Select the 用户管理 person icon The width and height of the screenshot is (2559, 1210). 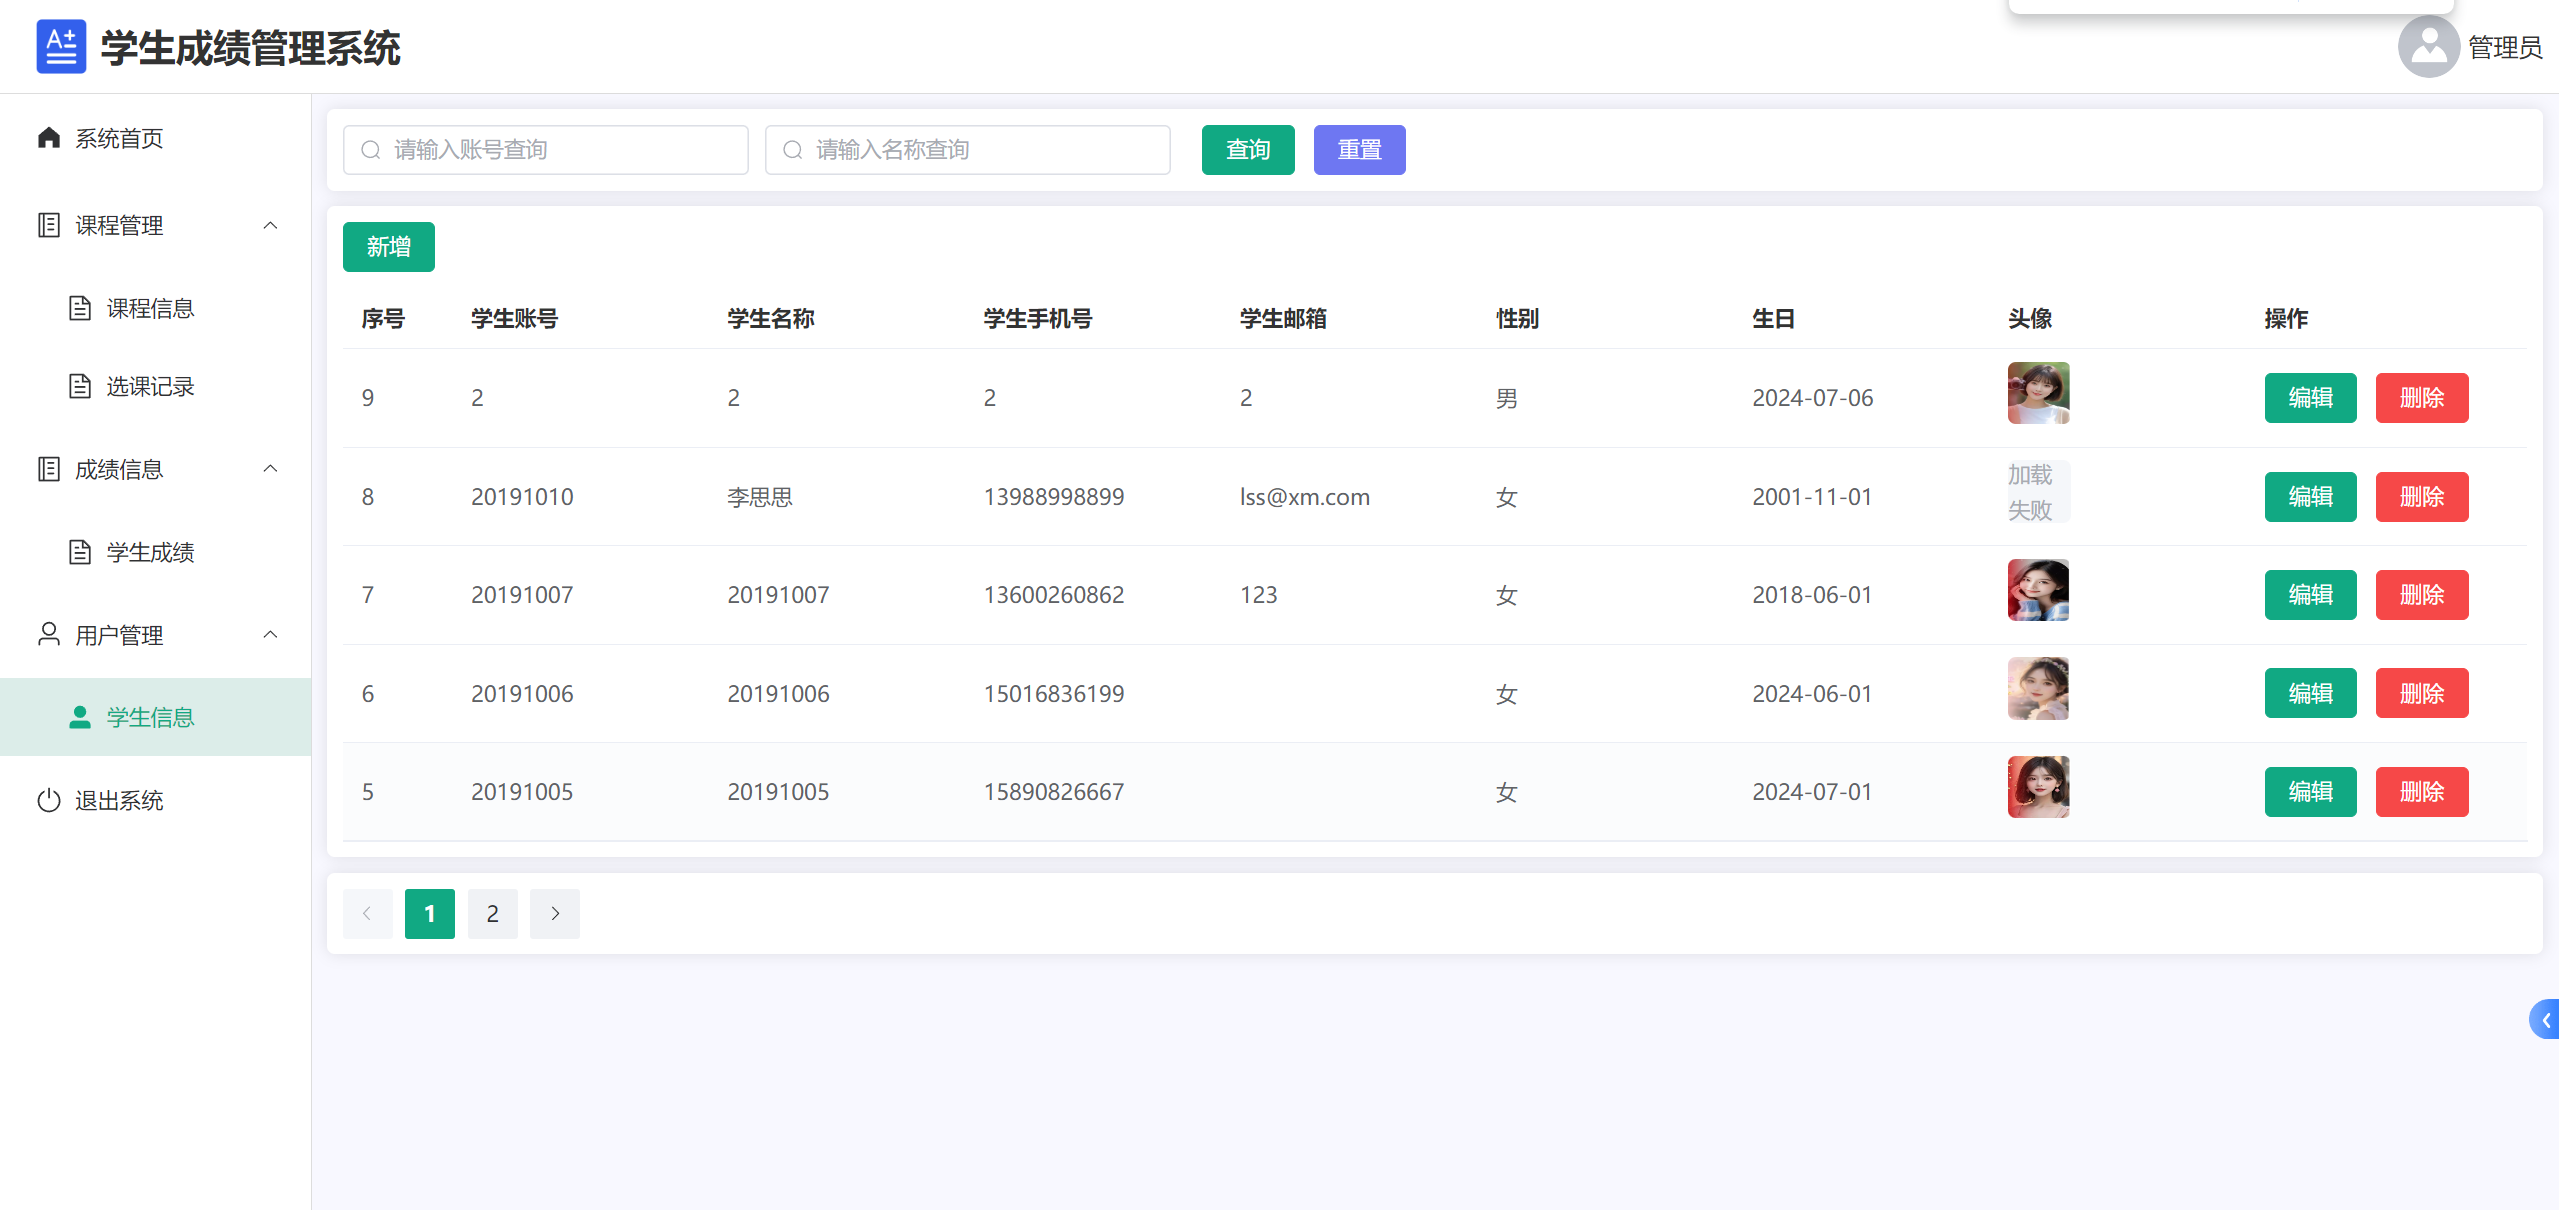point(49,634)
